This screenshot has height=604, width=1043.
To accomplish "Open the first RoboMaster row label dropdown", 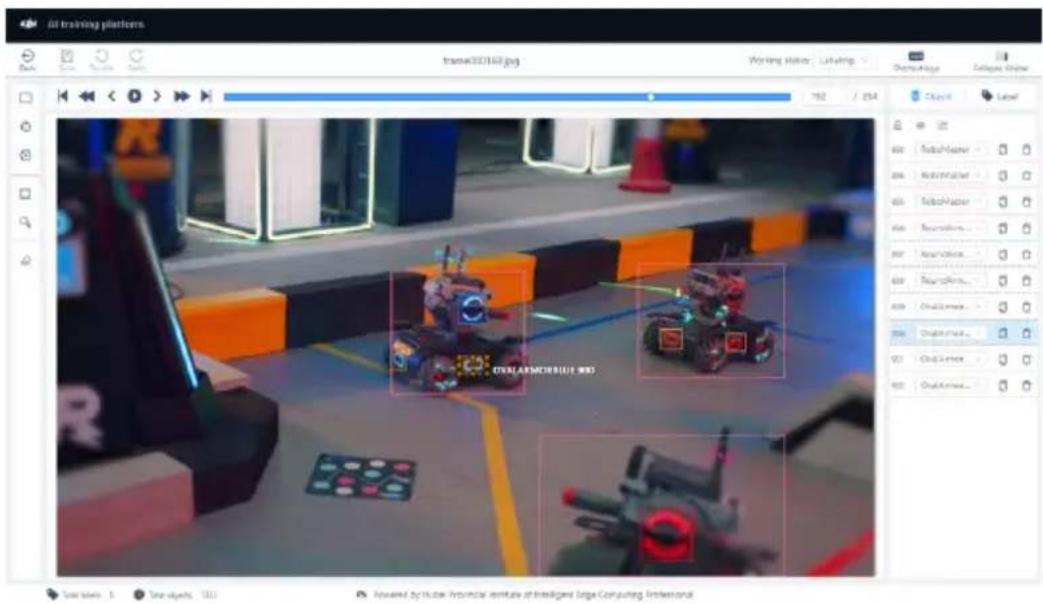I will point(950,150).
